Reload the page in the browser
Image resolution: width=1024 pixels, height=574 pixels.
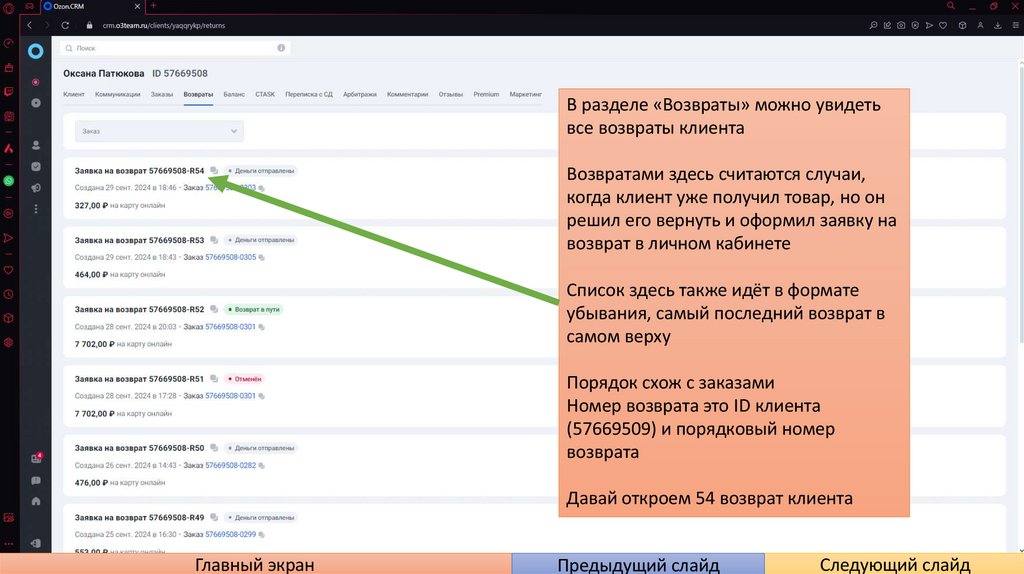click(x=65, y=25)
